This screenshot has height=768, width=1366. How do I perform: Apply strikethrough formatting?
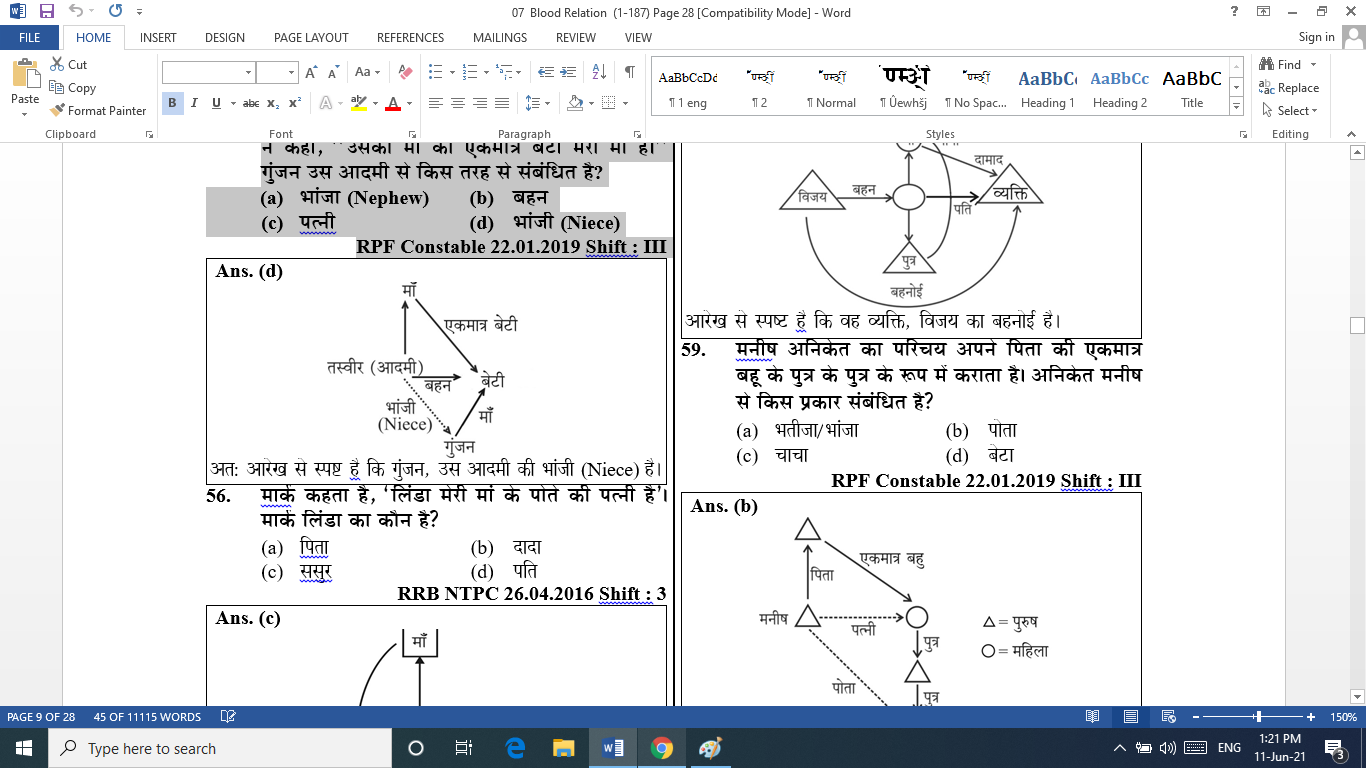(x=251, y=103)
